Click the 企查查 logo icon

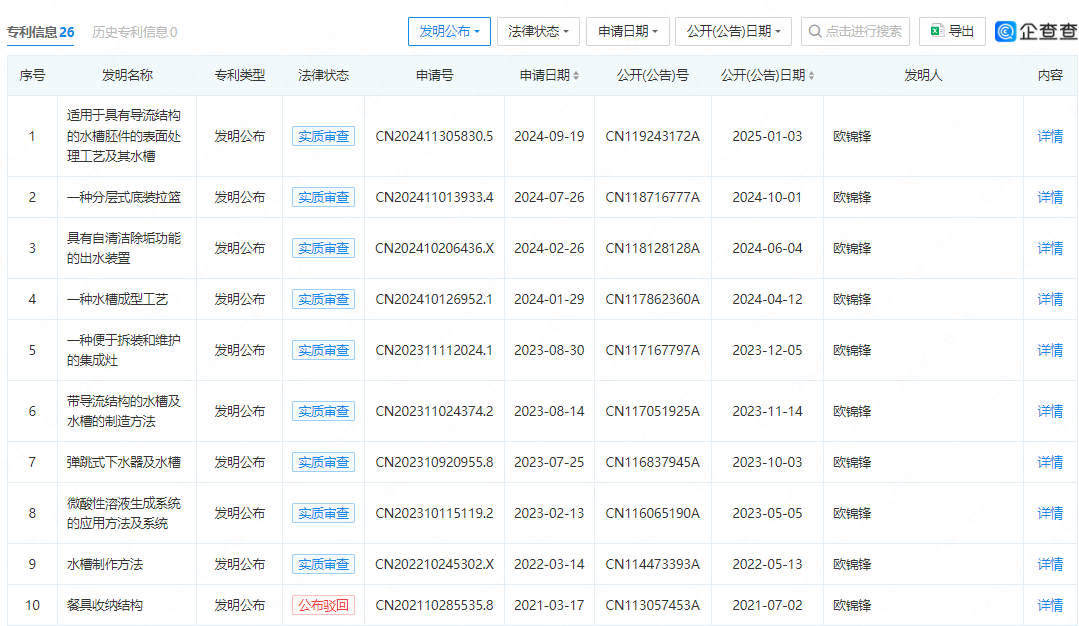[x=1005, y=31]
